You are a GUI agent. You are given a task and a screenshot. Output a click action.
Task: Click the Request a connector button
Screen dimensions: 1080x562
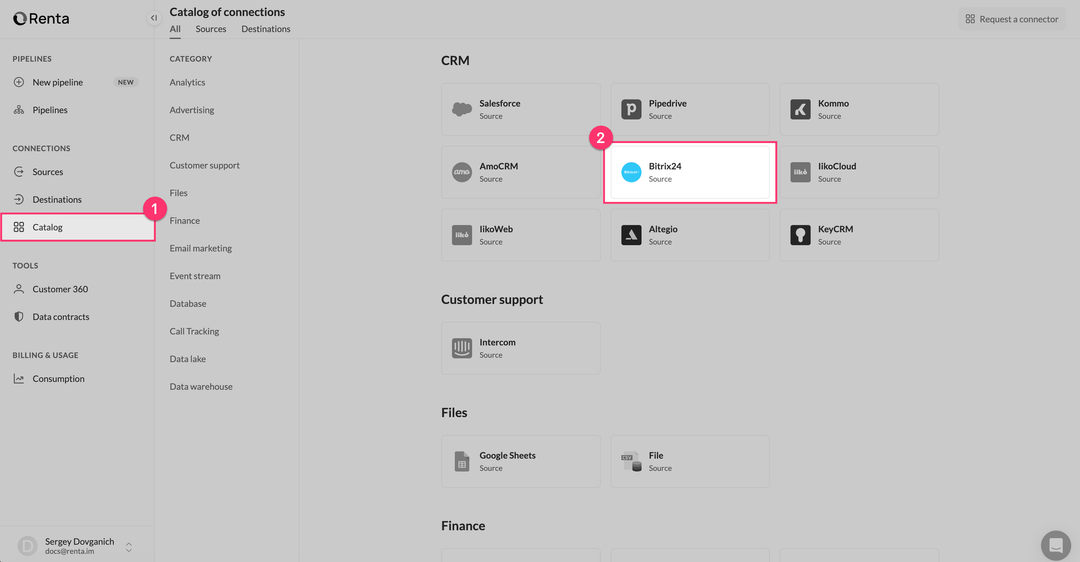coord(1011,19)
